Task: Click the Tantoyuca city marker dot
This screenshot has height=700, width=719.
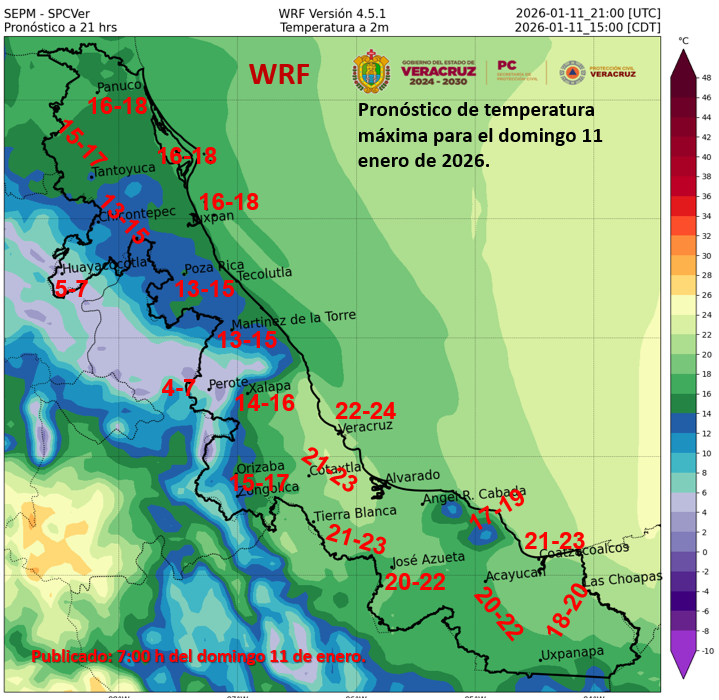Action: 92,177
